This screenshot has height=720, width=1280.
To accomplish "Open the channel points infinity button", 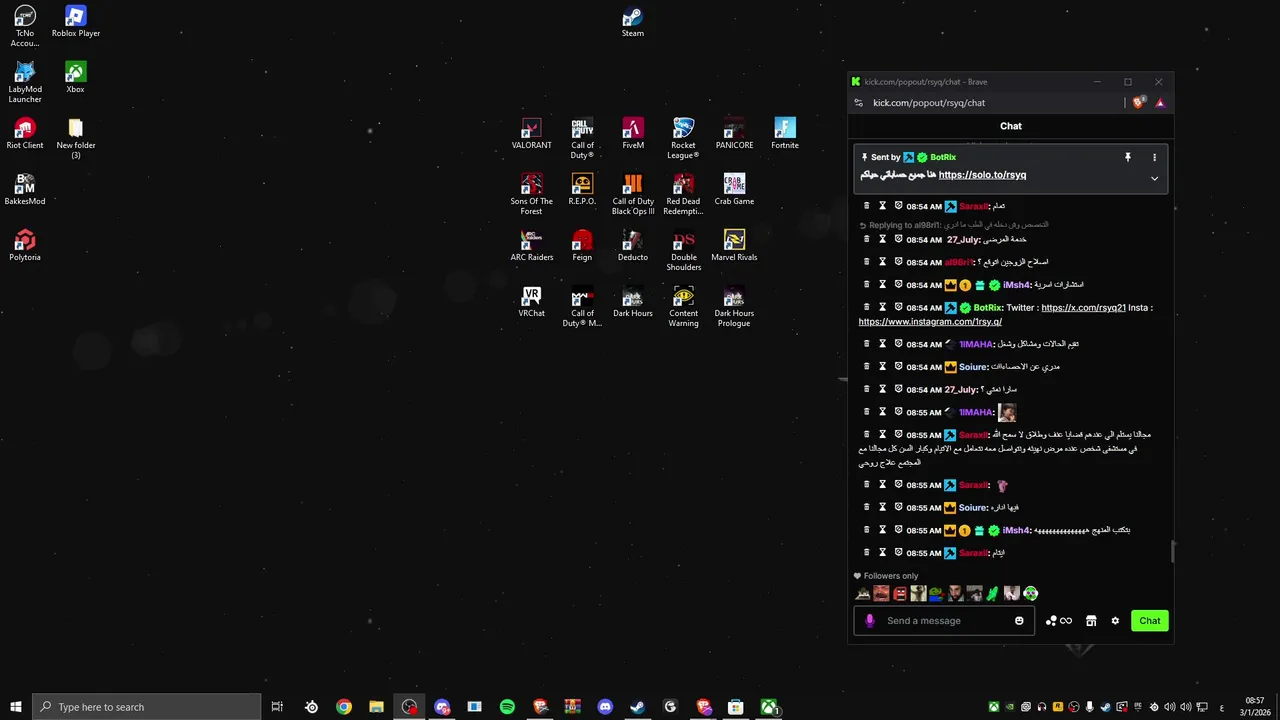I will point(1059,621).
